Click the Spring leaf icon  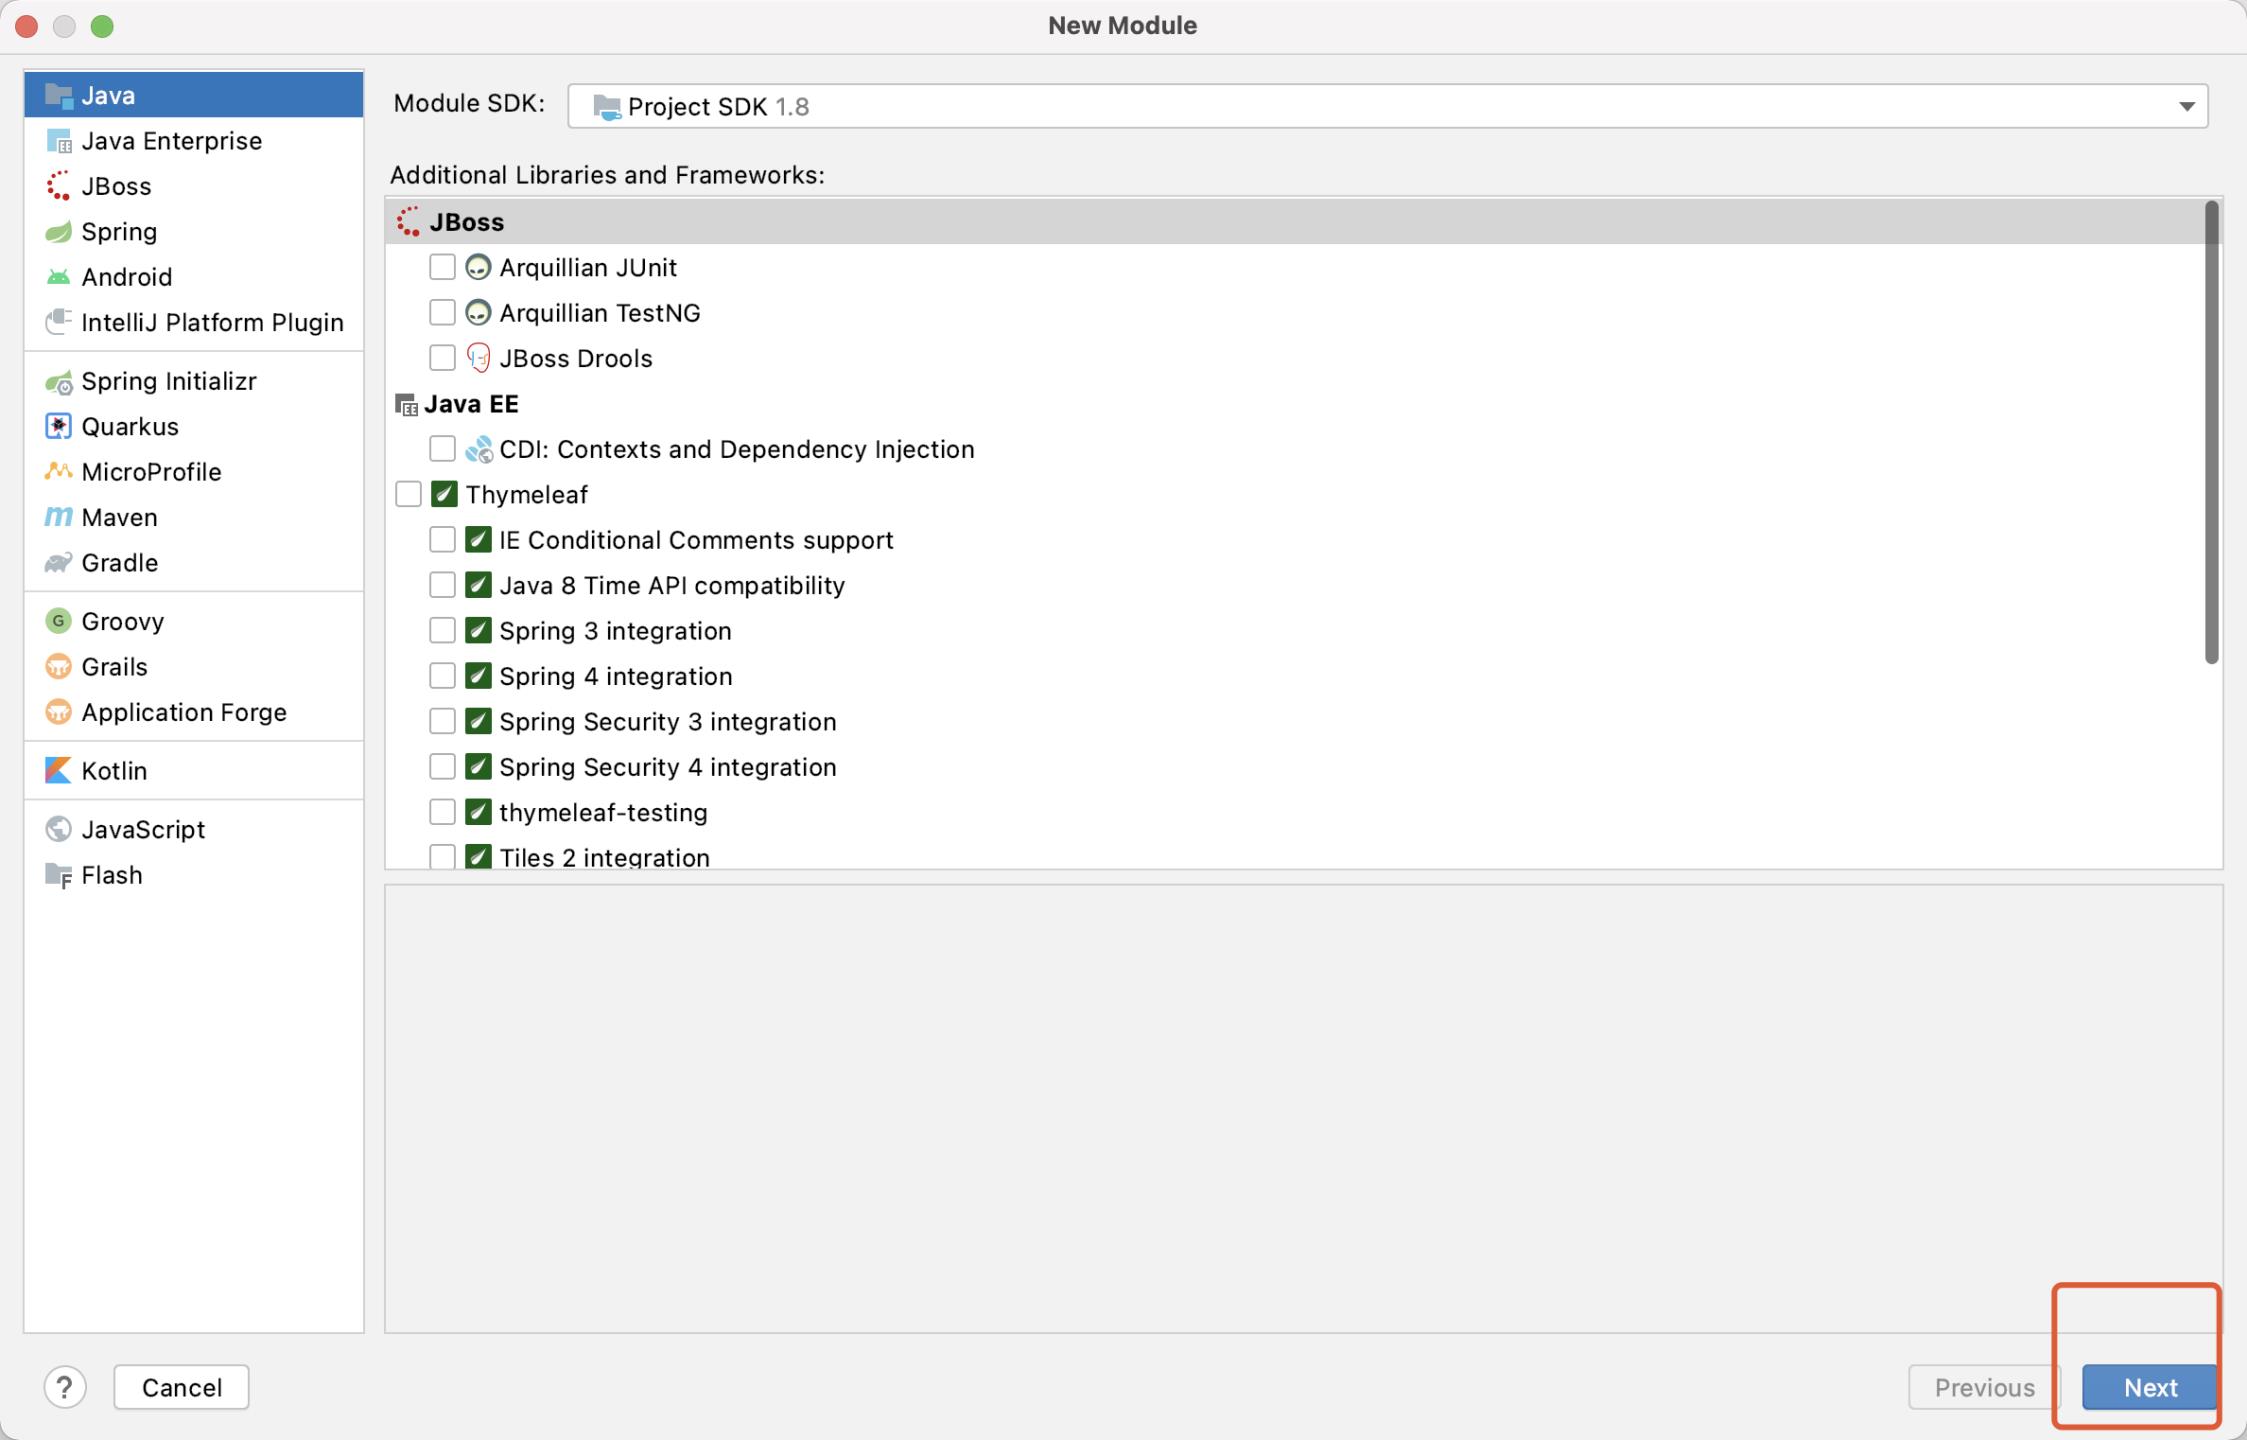click(59, 232)
